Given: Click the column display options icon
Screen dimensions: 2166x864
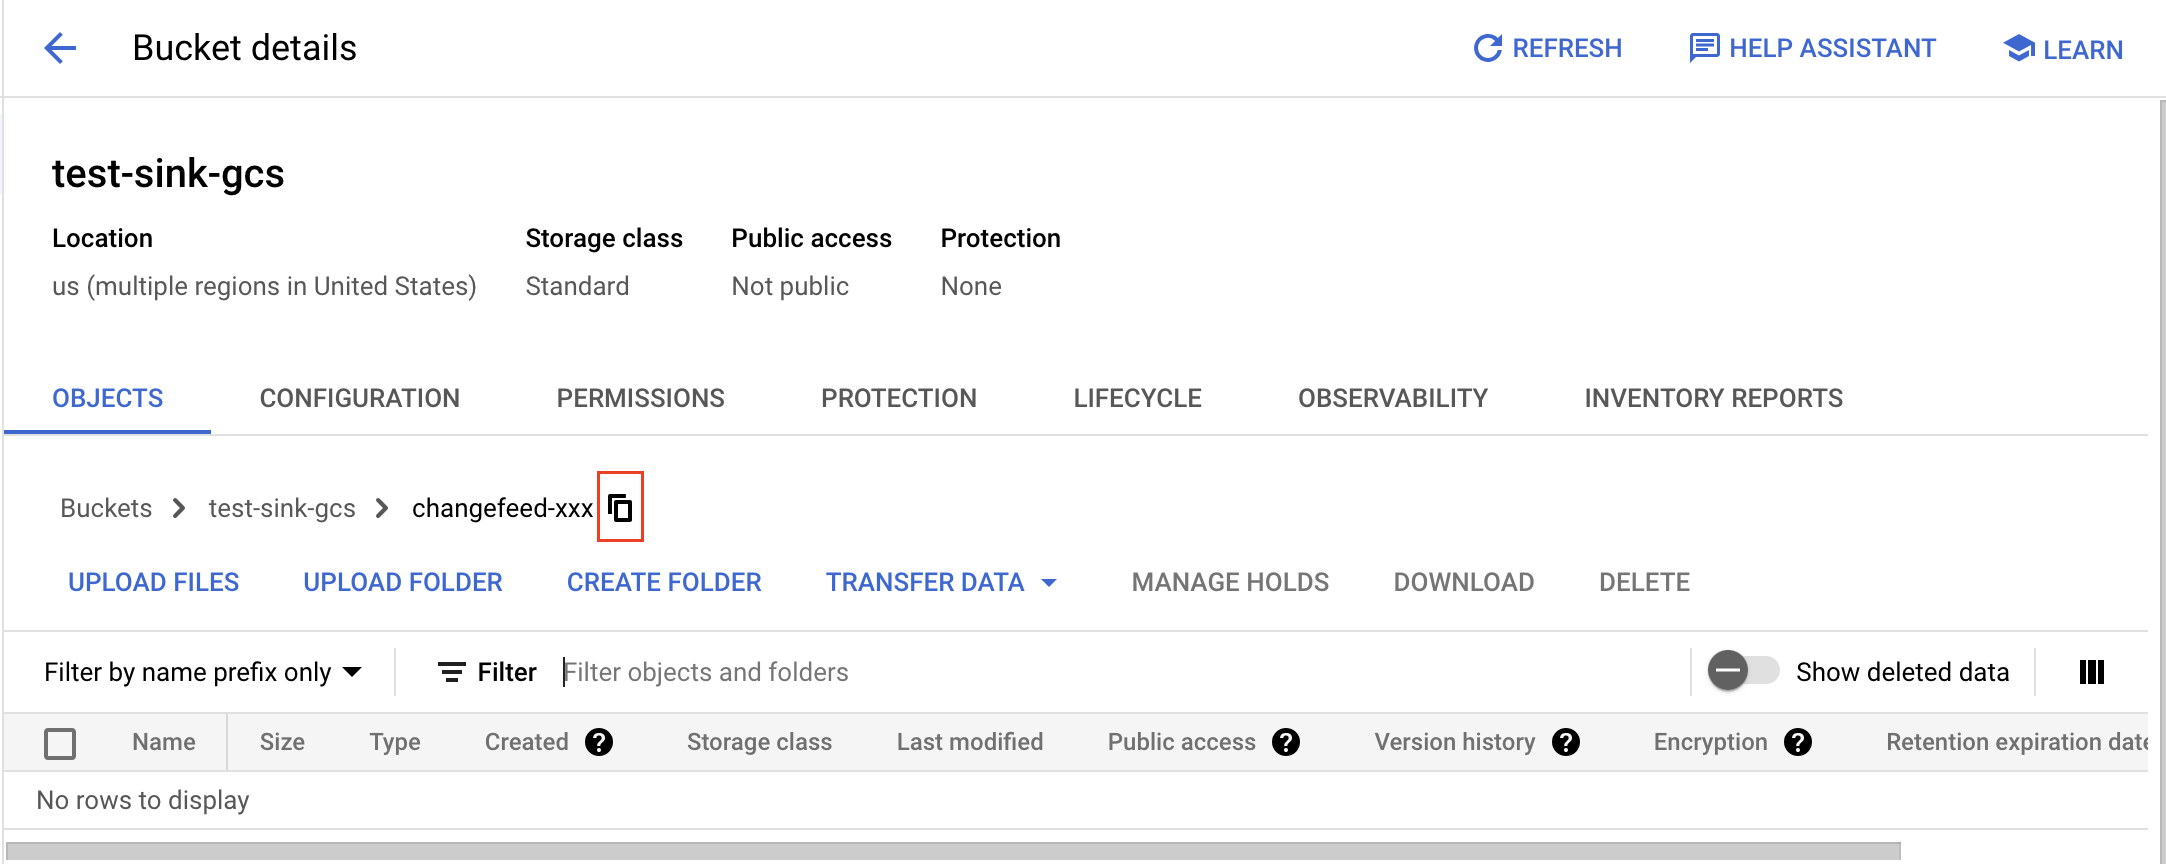Looking at the screenshot, I should pyautogui.click(x=2091, y=672).
